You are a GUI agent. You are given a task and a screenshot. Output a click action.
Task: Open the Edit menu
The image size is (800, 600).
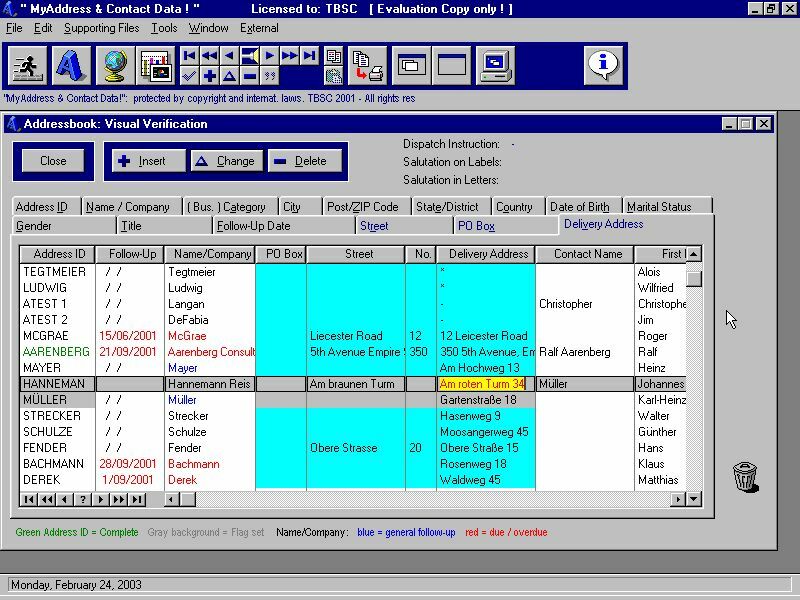click(x=43, y=28)
